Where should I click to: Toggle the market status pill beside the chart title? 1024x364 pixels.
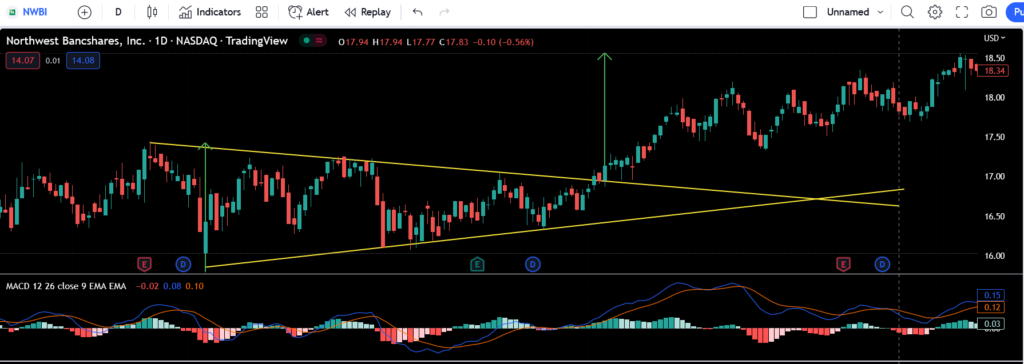pos(313,41)
